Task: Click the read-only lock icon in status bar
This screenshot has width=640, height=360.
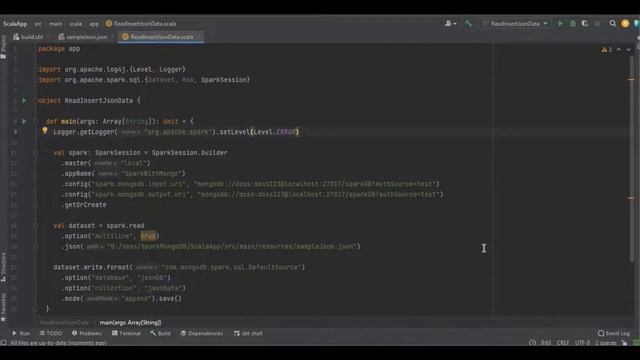Action: click(x=624, y=342)
